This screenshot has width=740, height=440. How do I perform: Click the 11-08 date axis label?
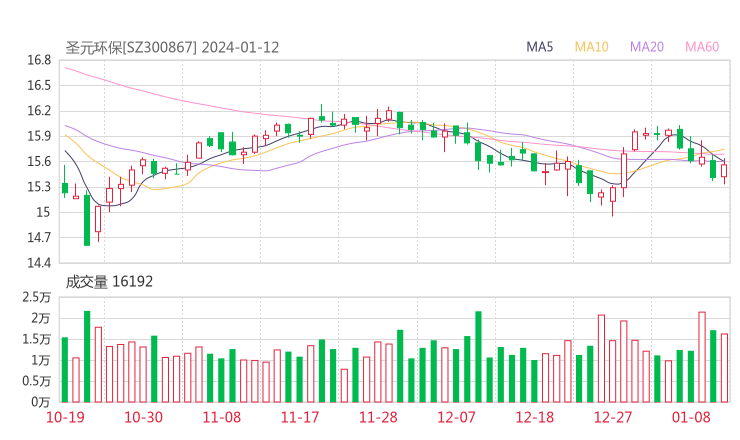[x=221, y=417]
